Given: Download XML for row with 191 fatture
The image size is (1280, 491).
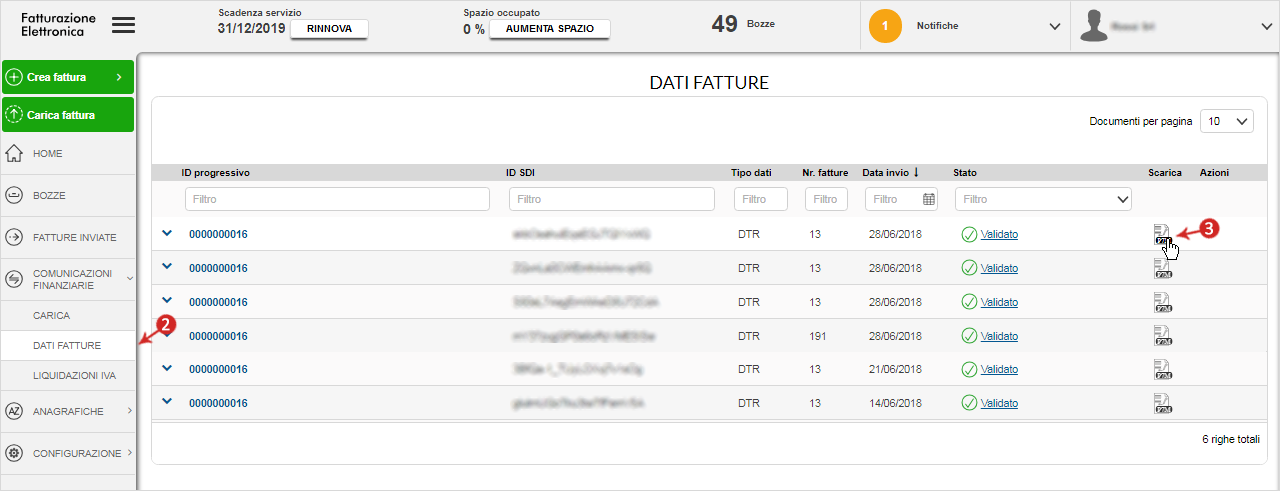Looking at the screenshot, I should pos(1162,336).
